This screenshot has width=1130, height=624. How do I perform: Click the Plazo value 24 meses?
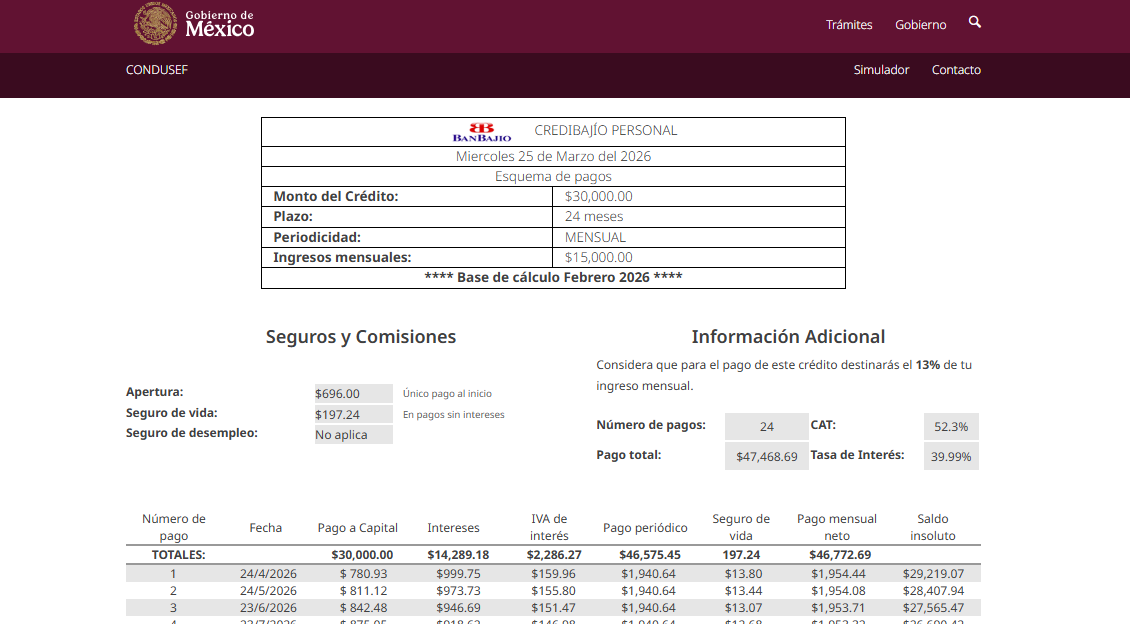coord(594,216)
